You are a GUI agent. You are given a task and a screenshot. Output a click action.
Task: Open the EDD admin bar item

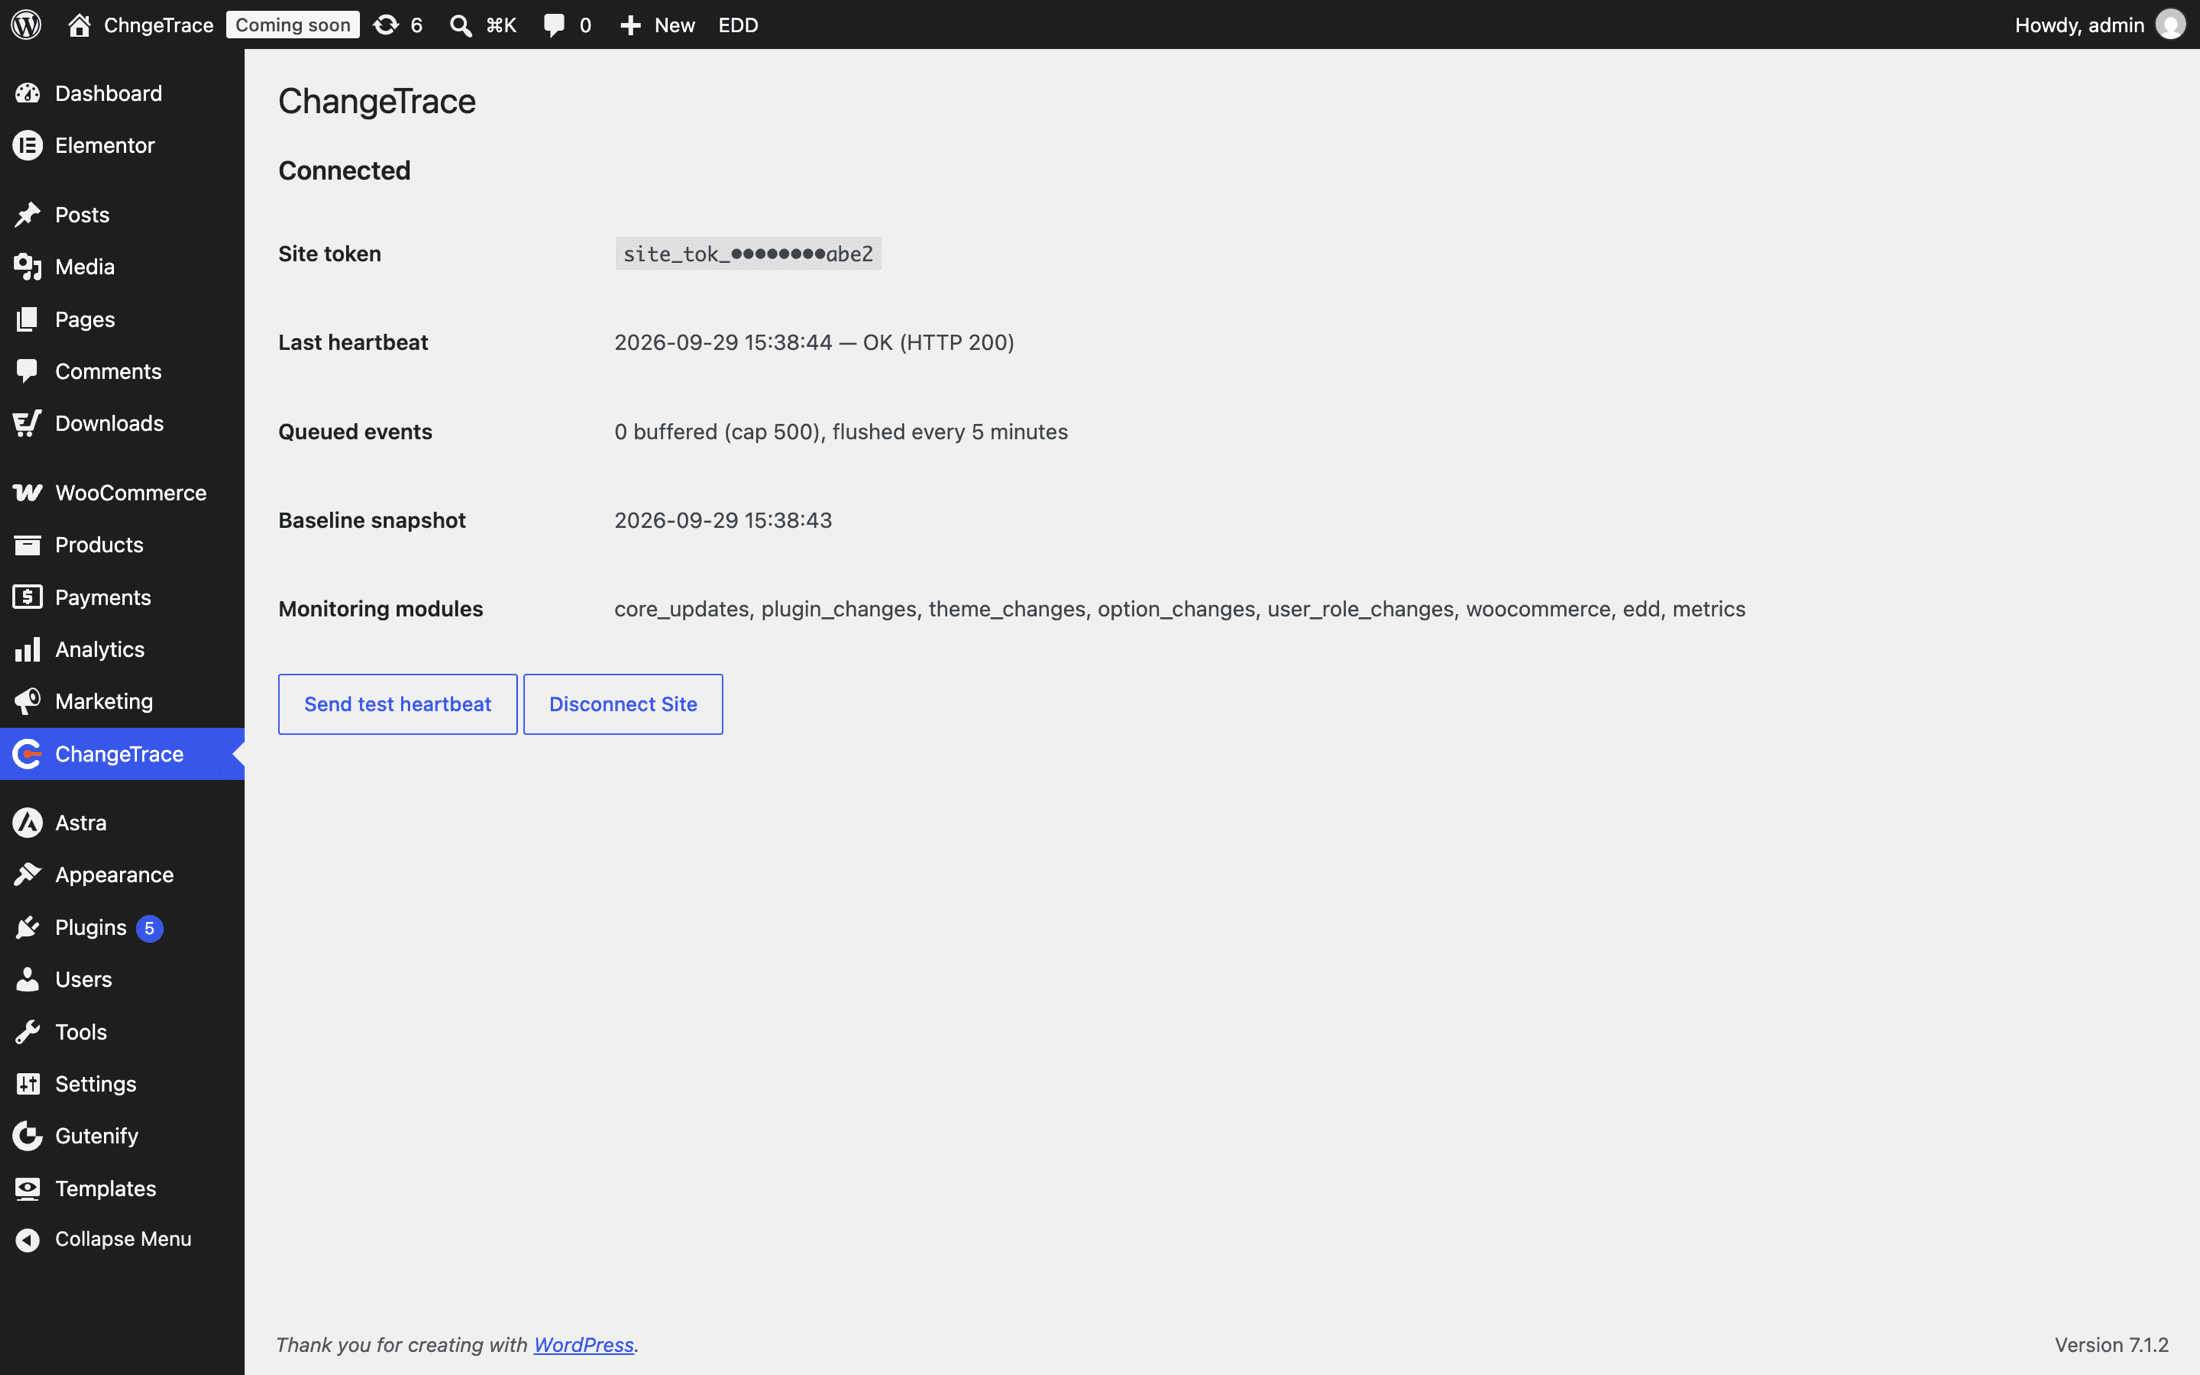738,25
